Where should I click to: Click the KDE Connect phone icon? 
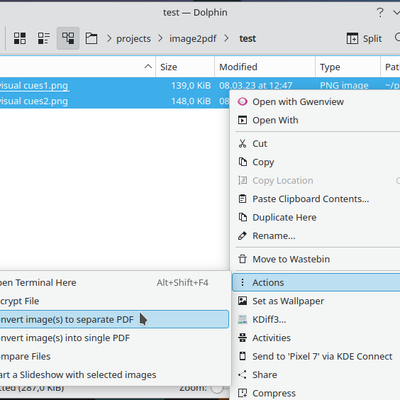[242, 356]
